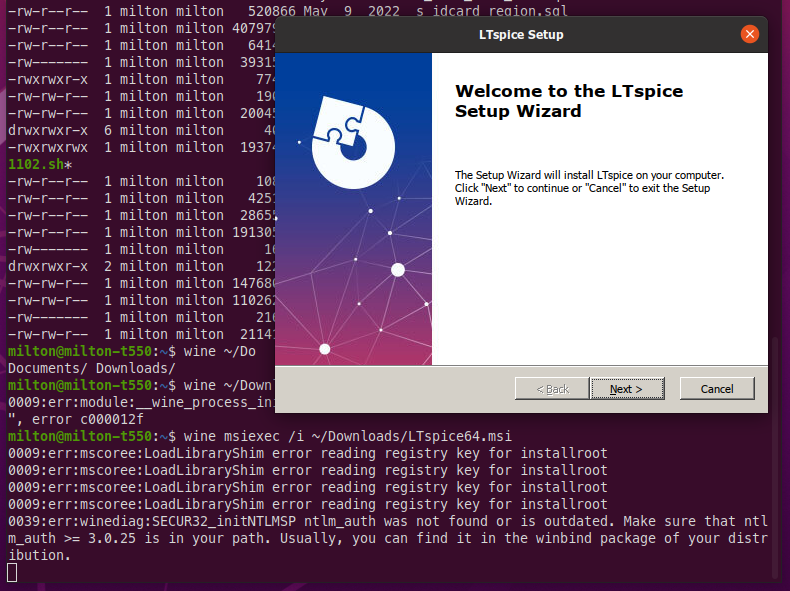Close the LTspice Setup window
Viewport: 790px width, 591px height.
point(750,34)
